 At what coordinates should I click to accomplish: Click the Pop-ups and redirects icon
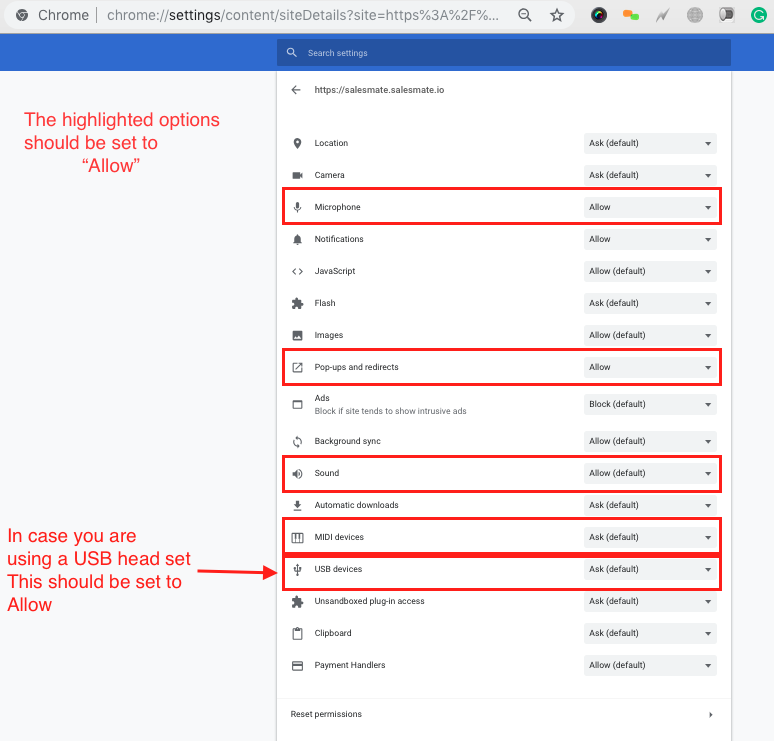click(297, 367)
